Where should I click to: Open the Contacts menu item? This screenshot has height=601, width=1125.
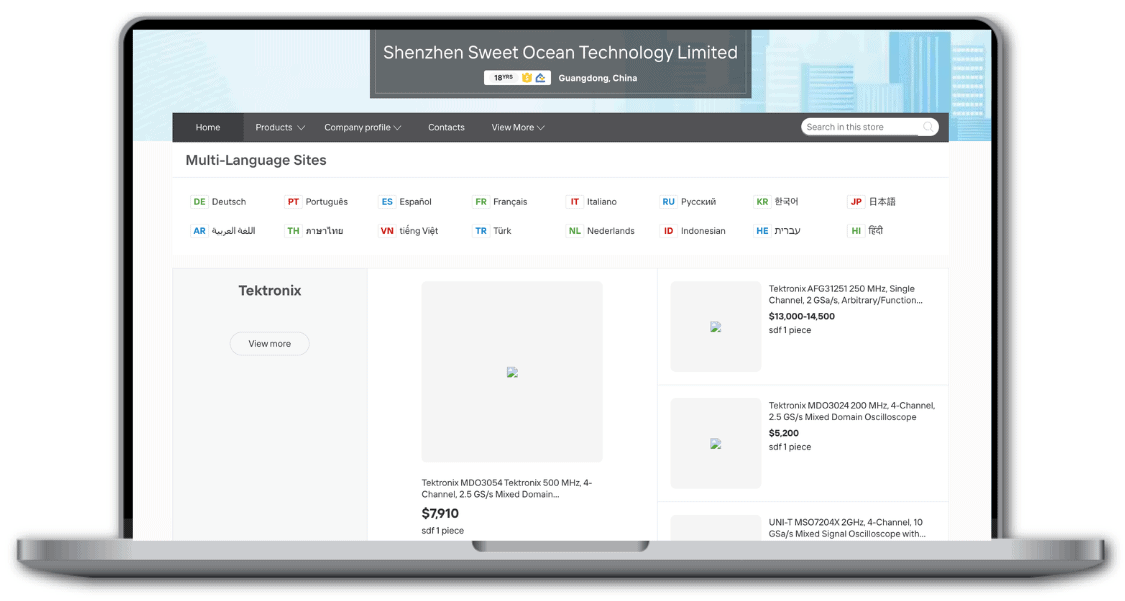tap(446, 128)
